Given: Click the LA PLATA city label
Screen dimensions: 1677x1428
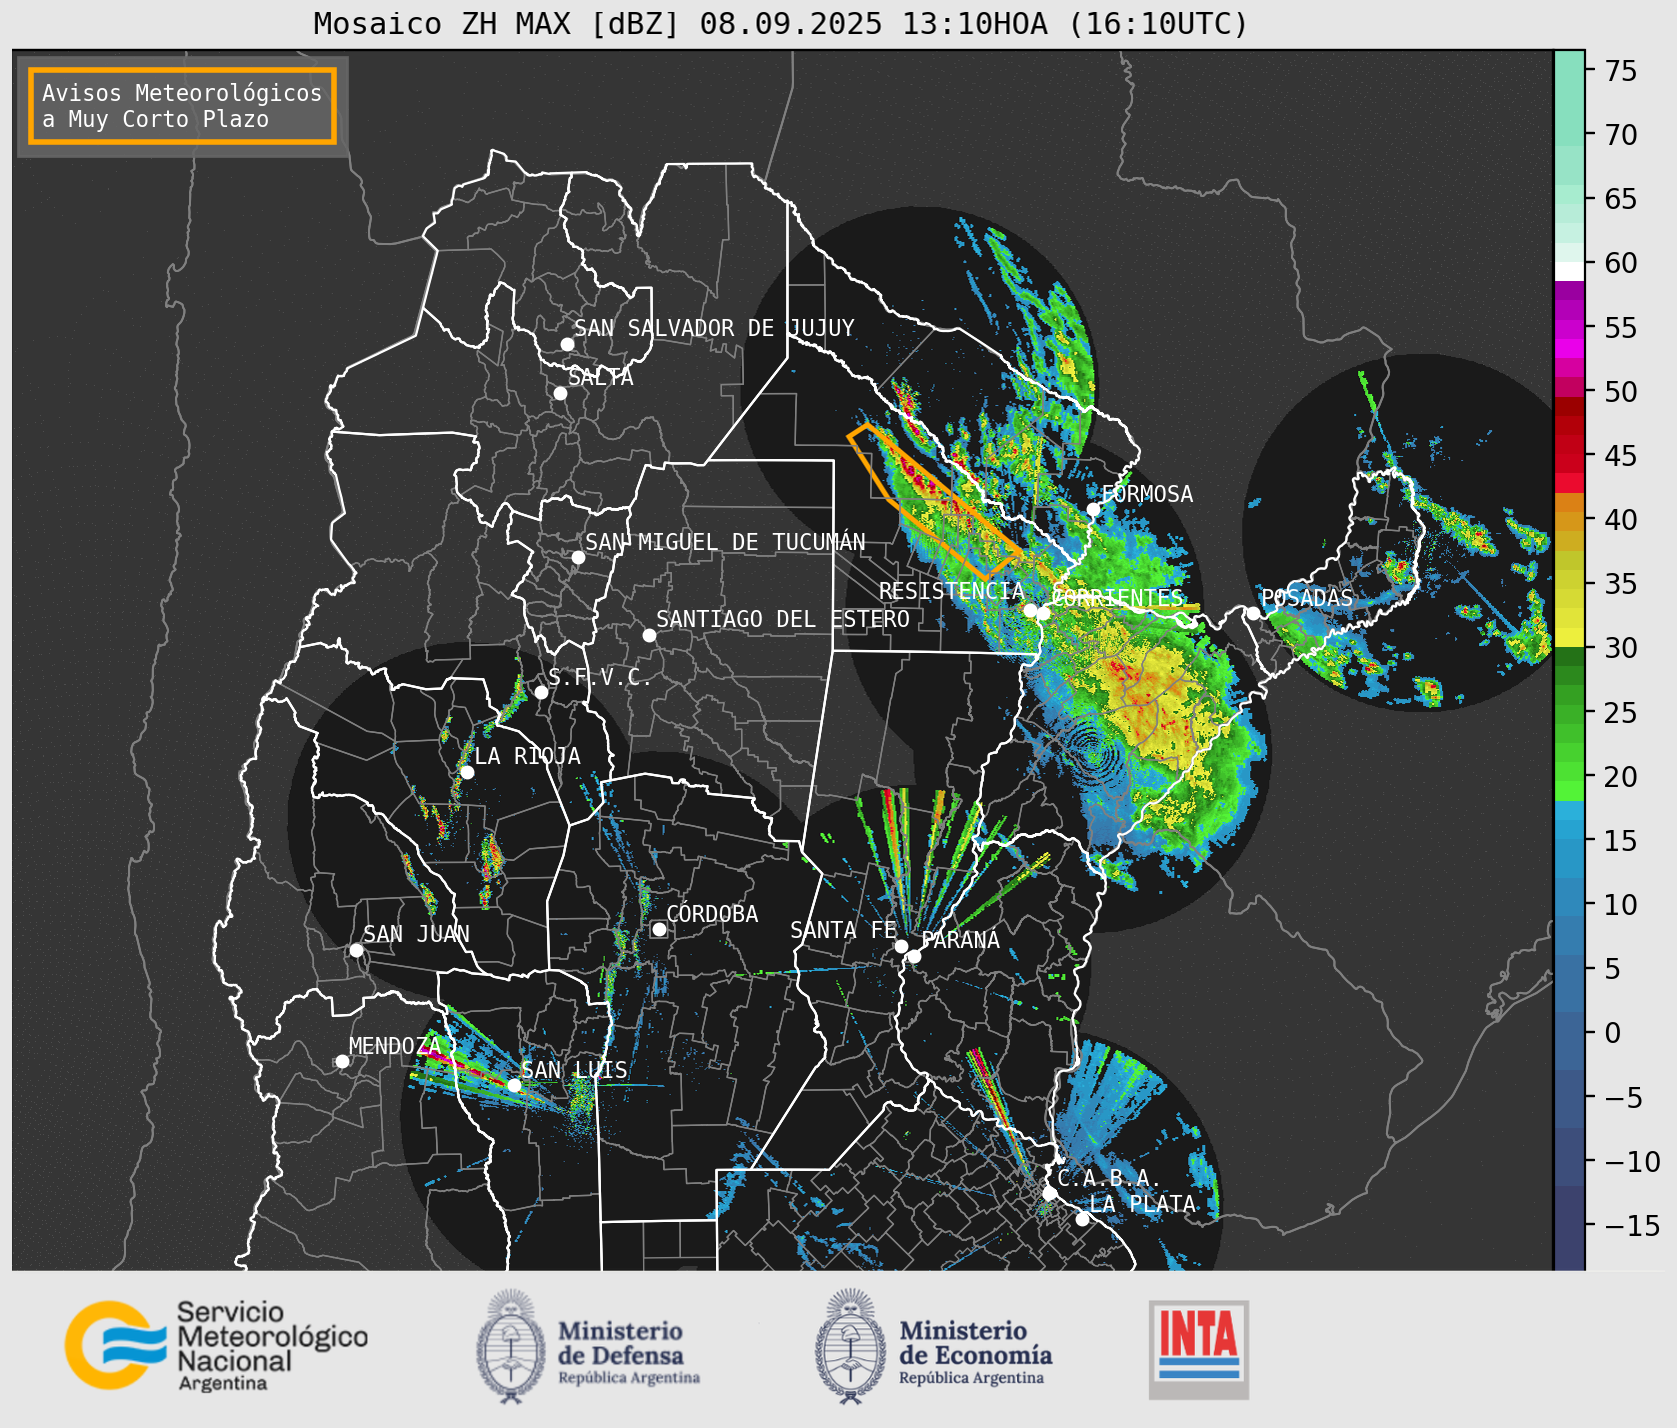Looking at the screenshot, I should [x=1142, y=1204].
